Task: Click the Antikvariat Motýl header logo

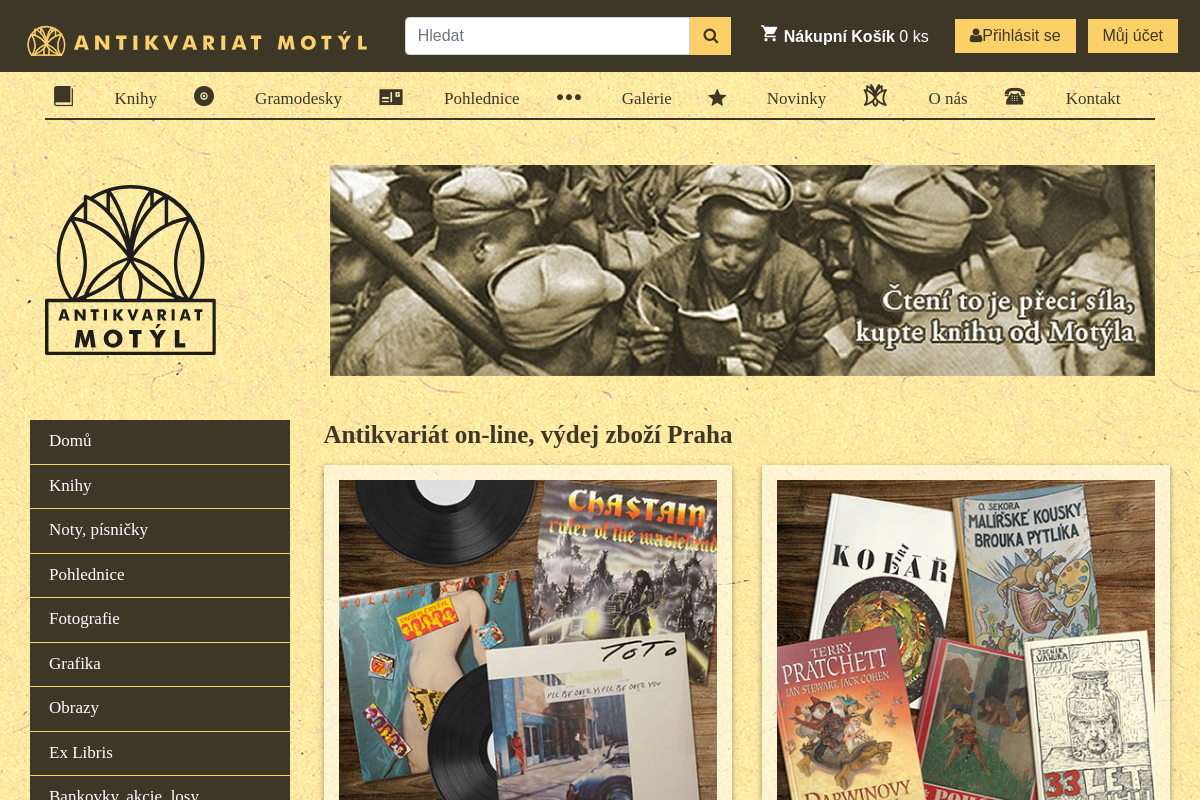Action: pyautogui.click(x=197, y=41)
